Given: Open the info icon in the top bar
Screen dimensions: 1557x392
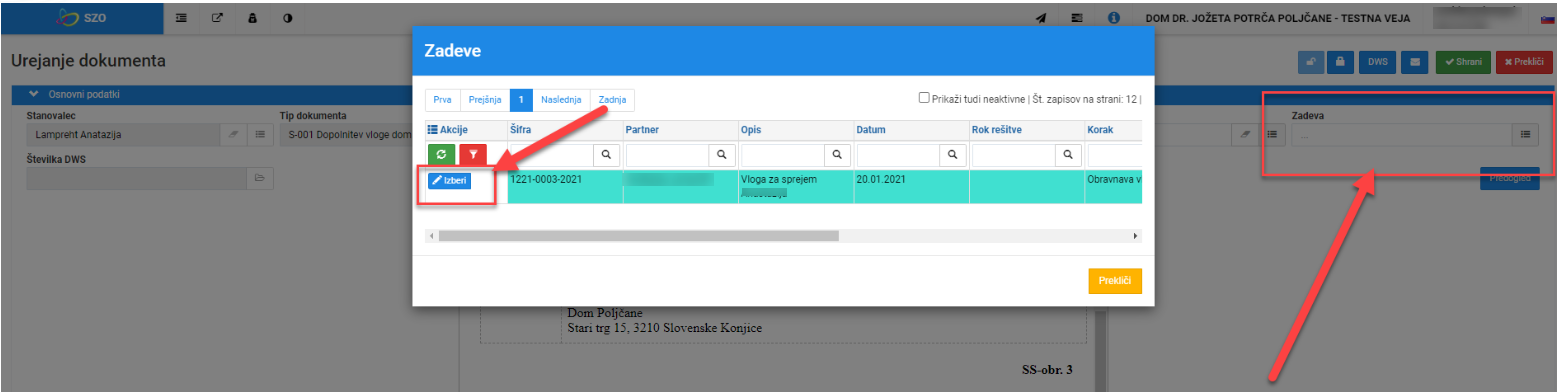Looking at the screenshot, I should [x=1114, y=18].
